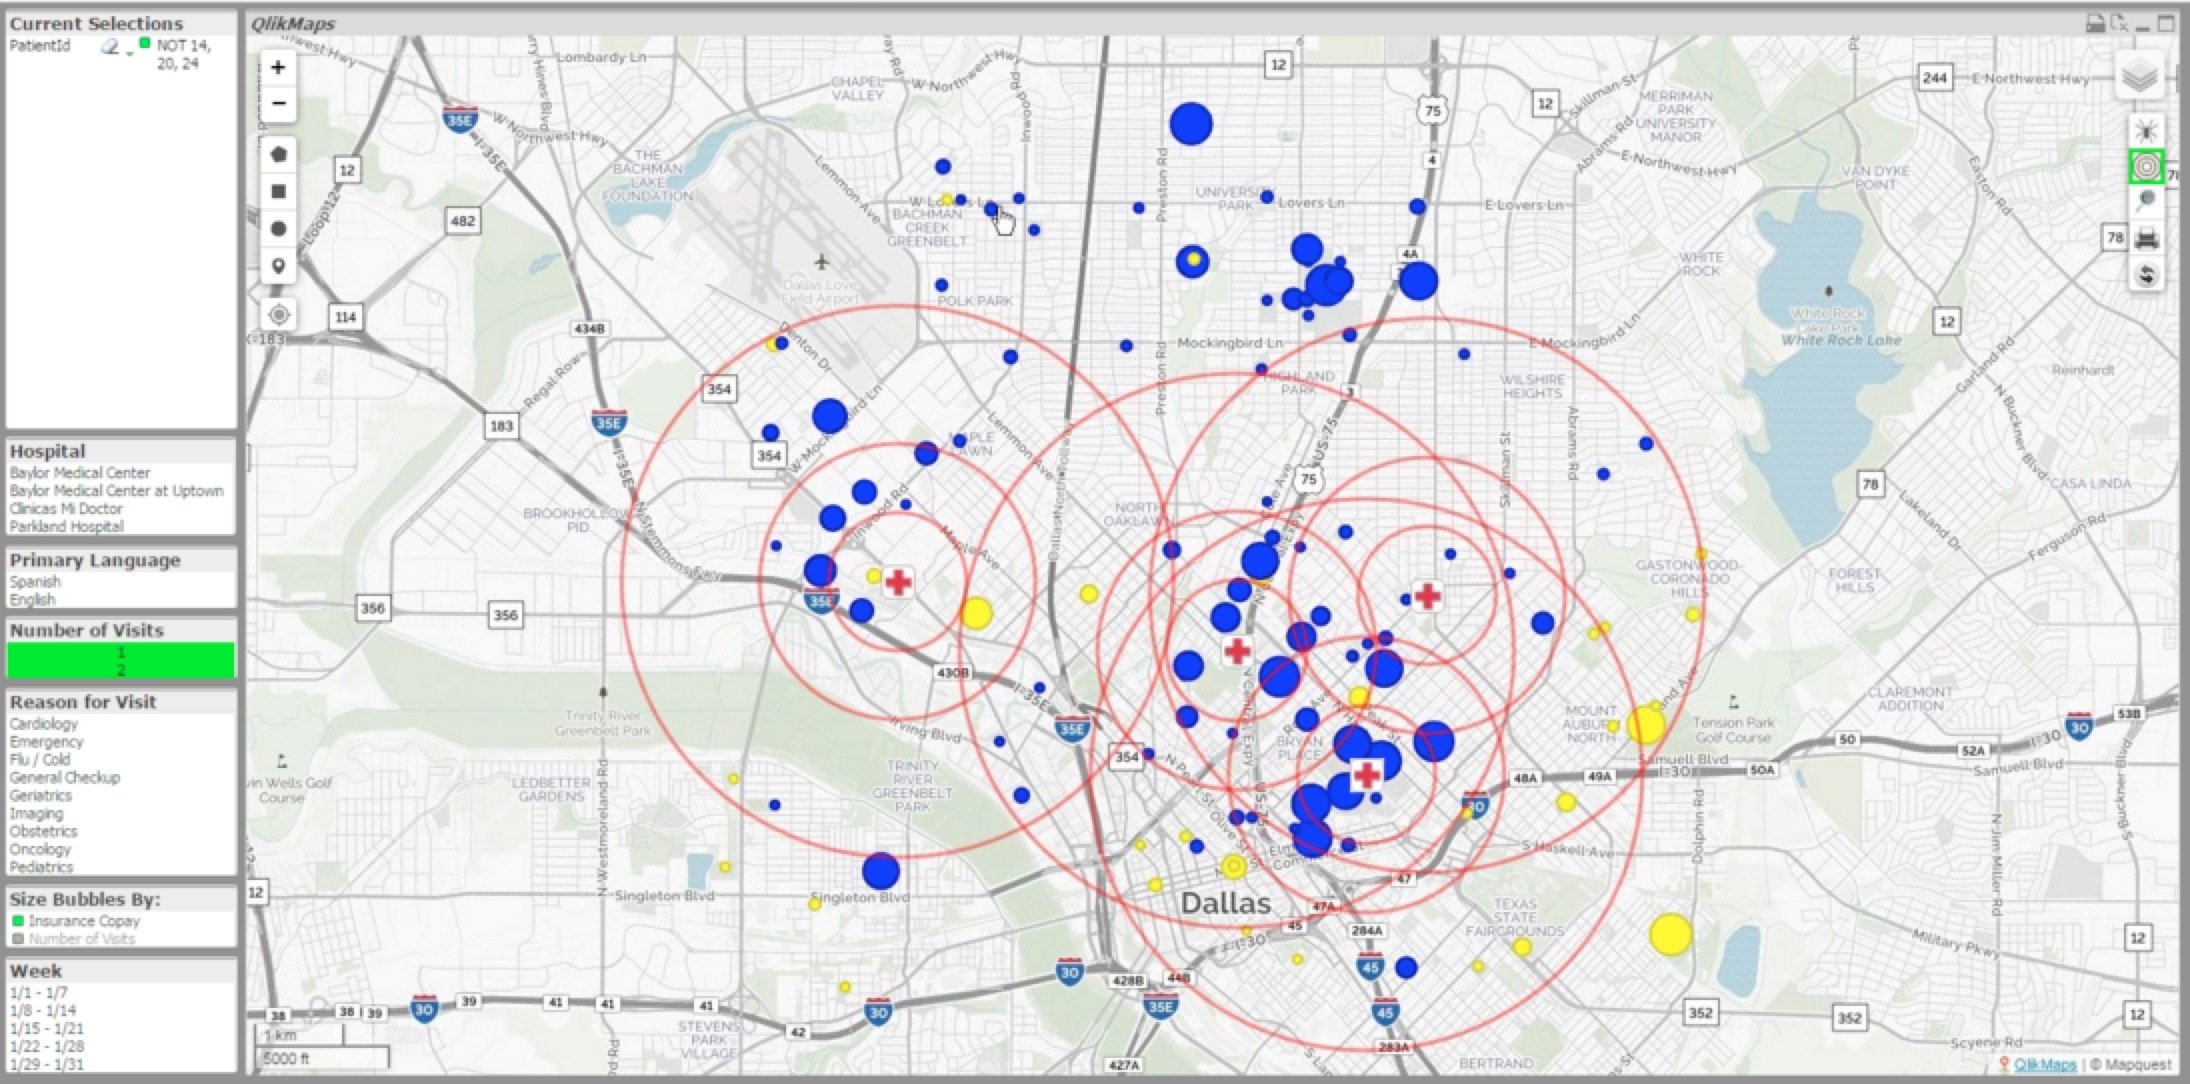Viewport: 2190px width, 1084px height.
Task: Open the map layers panel
Action: [x=2138, y=76]
